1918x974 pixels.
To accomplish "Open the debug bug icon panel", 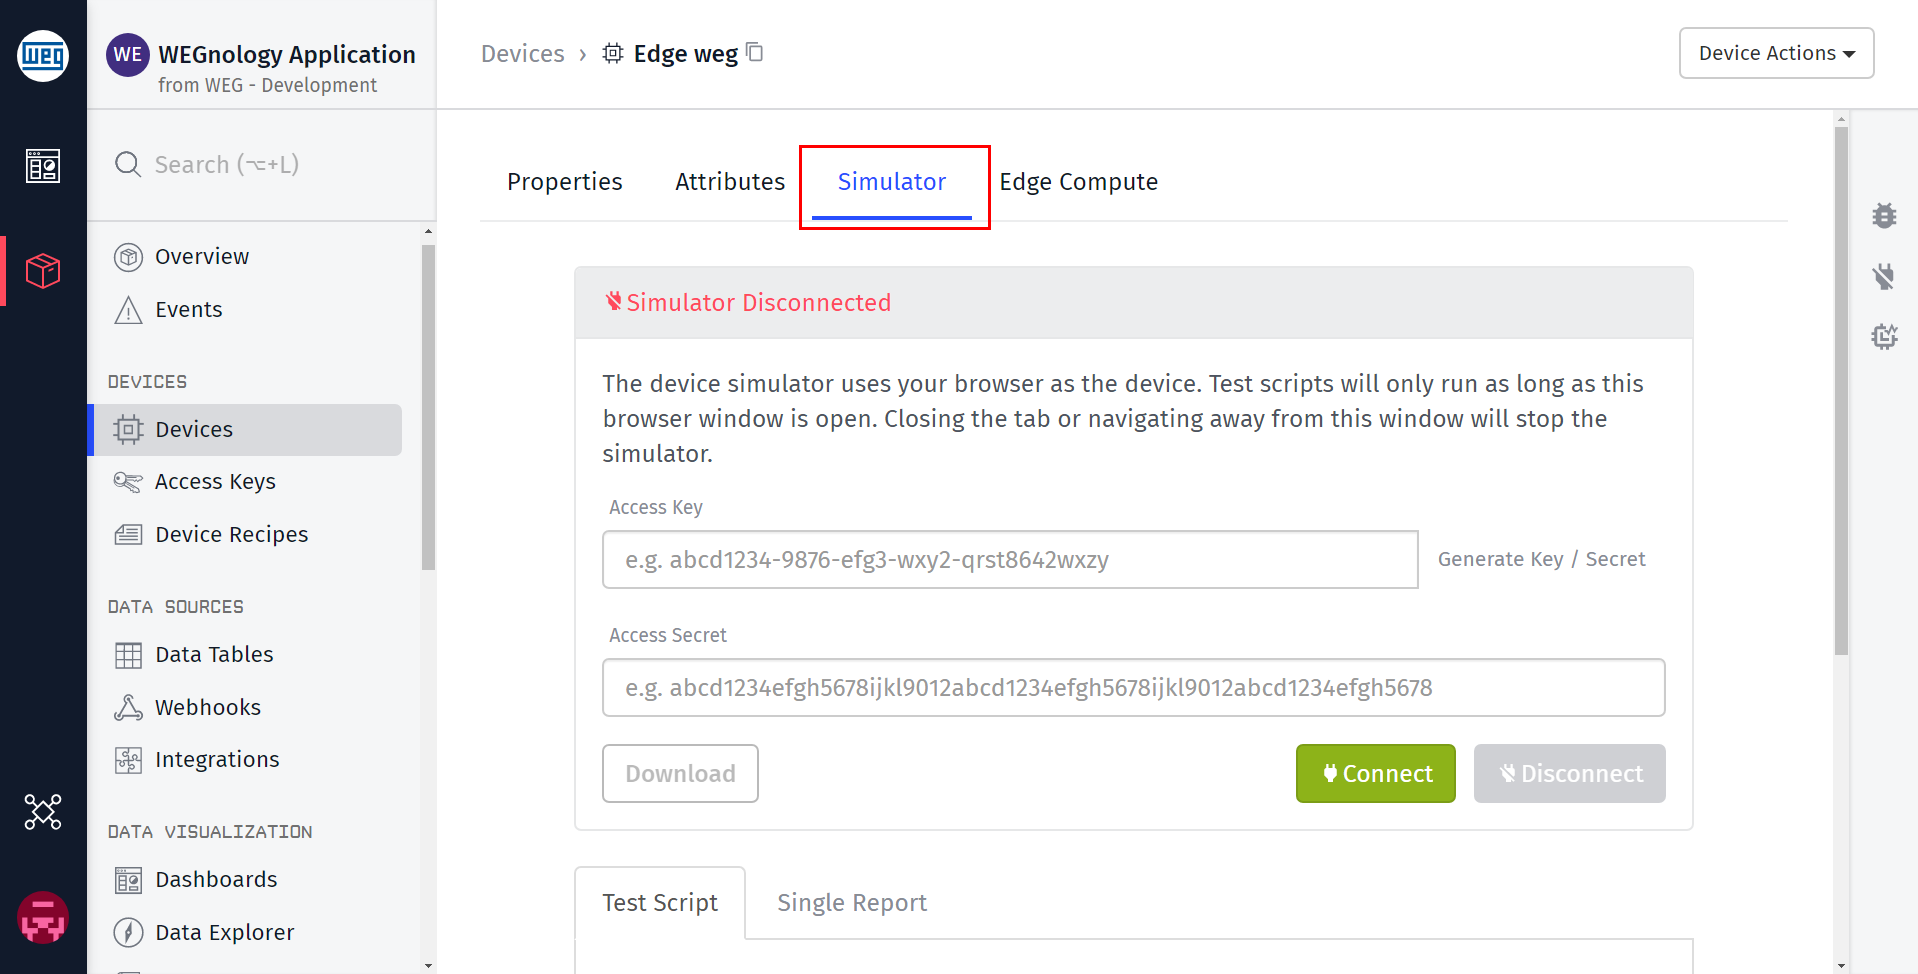I will [x=1884, y=216].
